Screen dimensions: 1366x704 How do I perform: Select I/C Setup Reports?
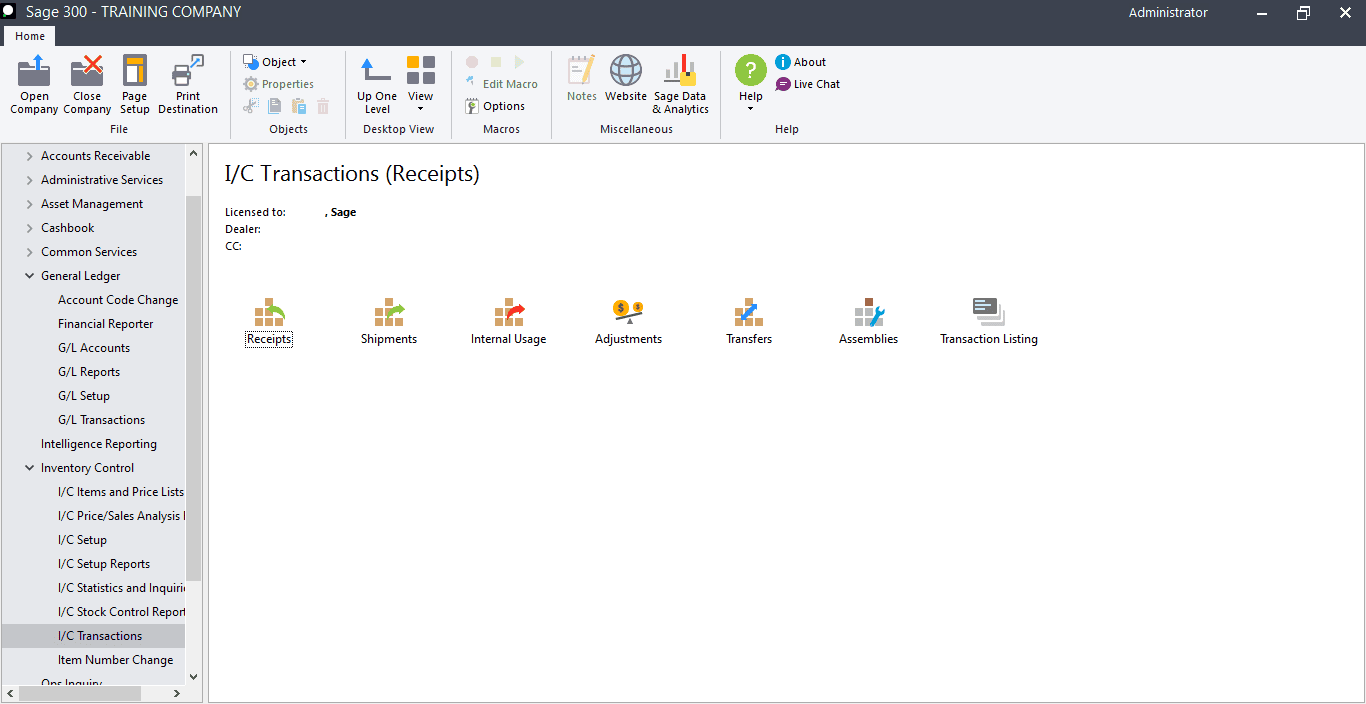pos(104,564)
